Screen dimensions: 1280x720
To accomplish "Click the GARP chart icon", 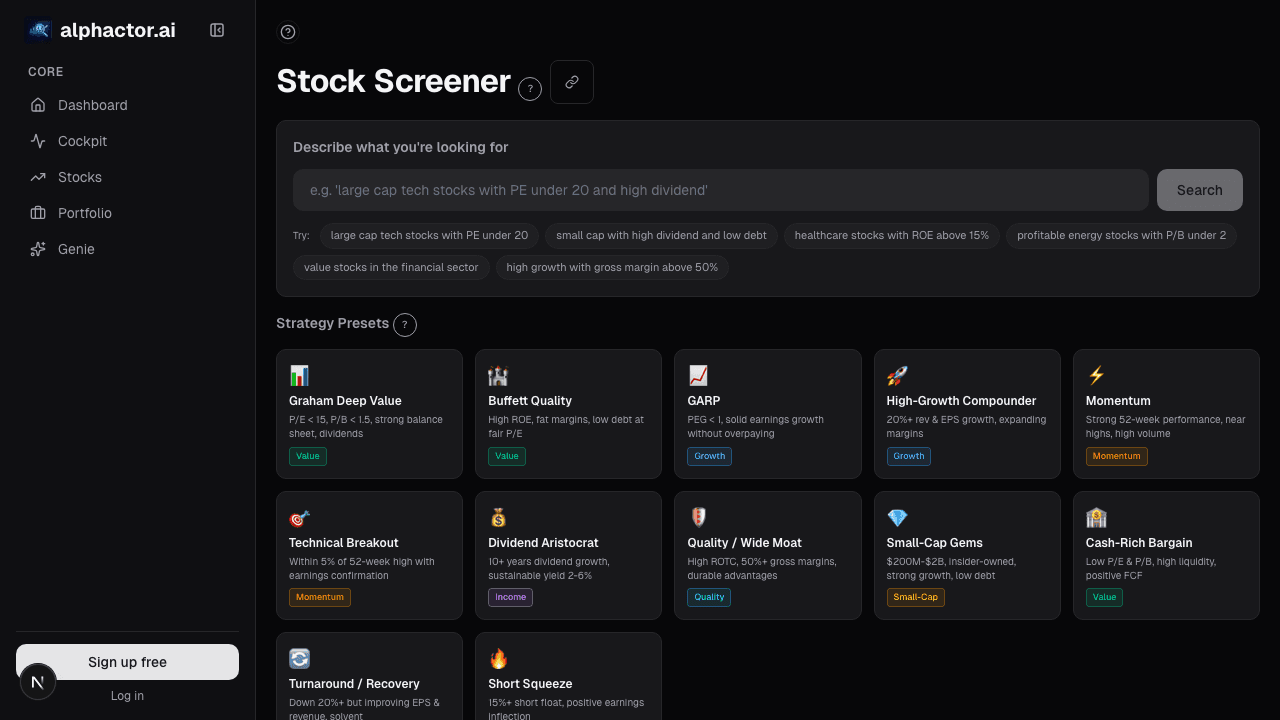I will click(x=698, y=375).
